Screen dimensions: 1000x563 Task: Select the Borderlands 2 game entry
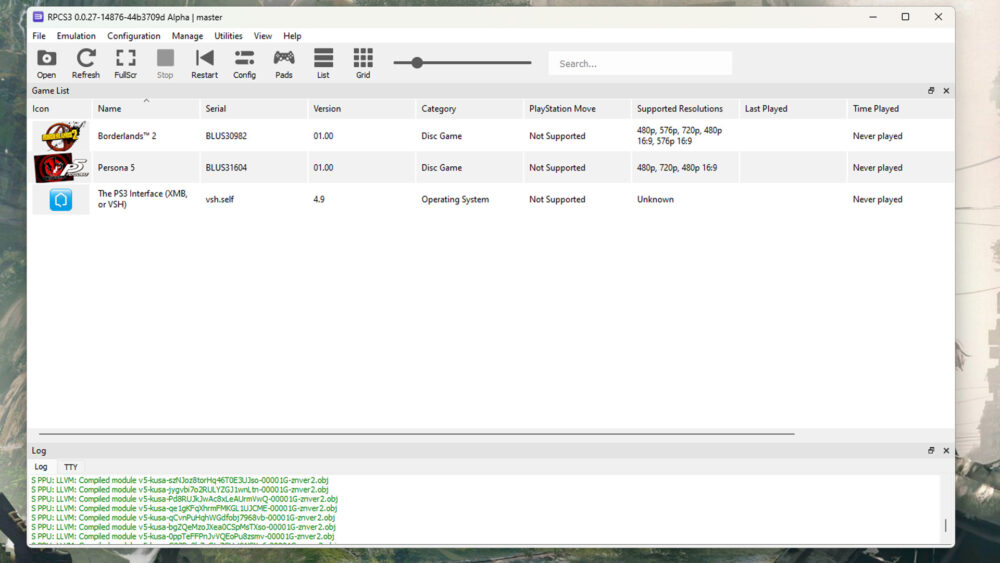[x=127, y=136]
